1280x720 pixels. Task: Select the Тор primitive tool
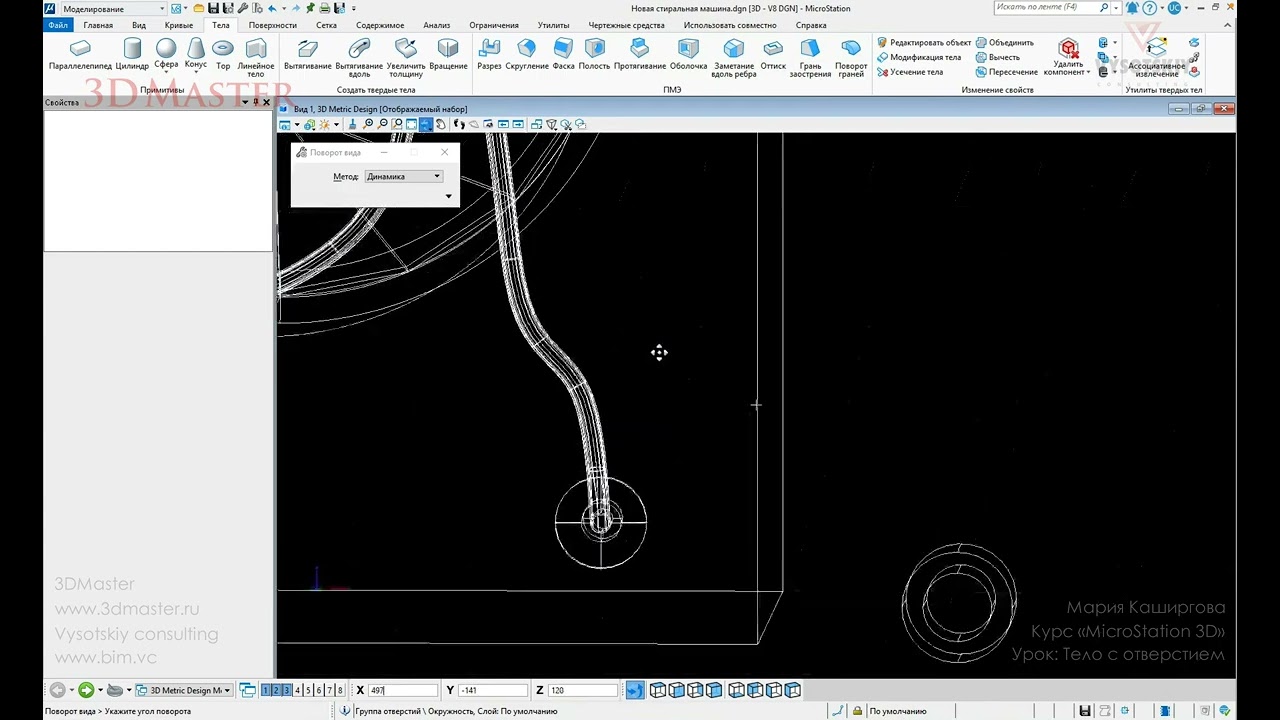click(223, 54)
